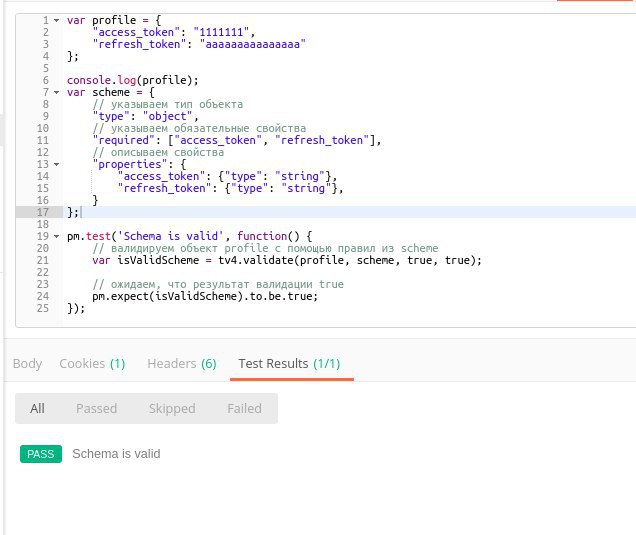Click the pm.expect(isValidScheme) line
This screenshot has width=636, height=535.
(205, 297)
